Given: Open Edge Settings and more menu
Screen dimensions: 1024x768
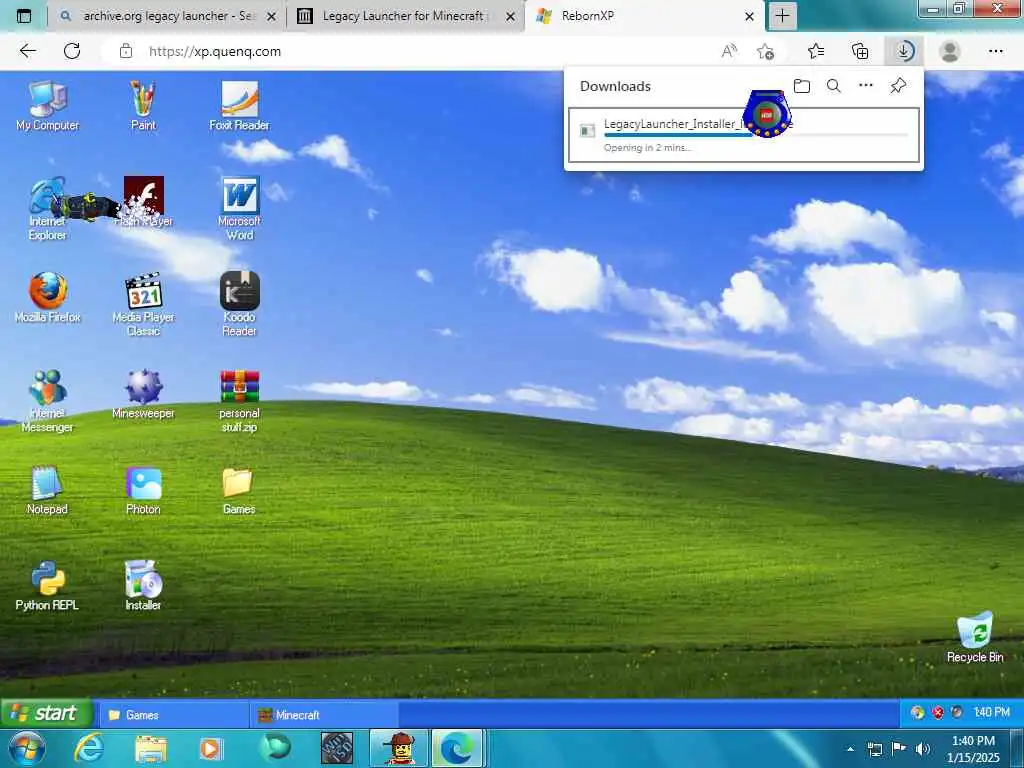Looking at the screenshot, I should point(996,51).
